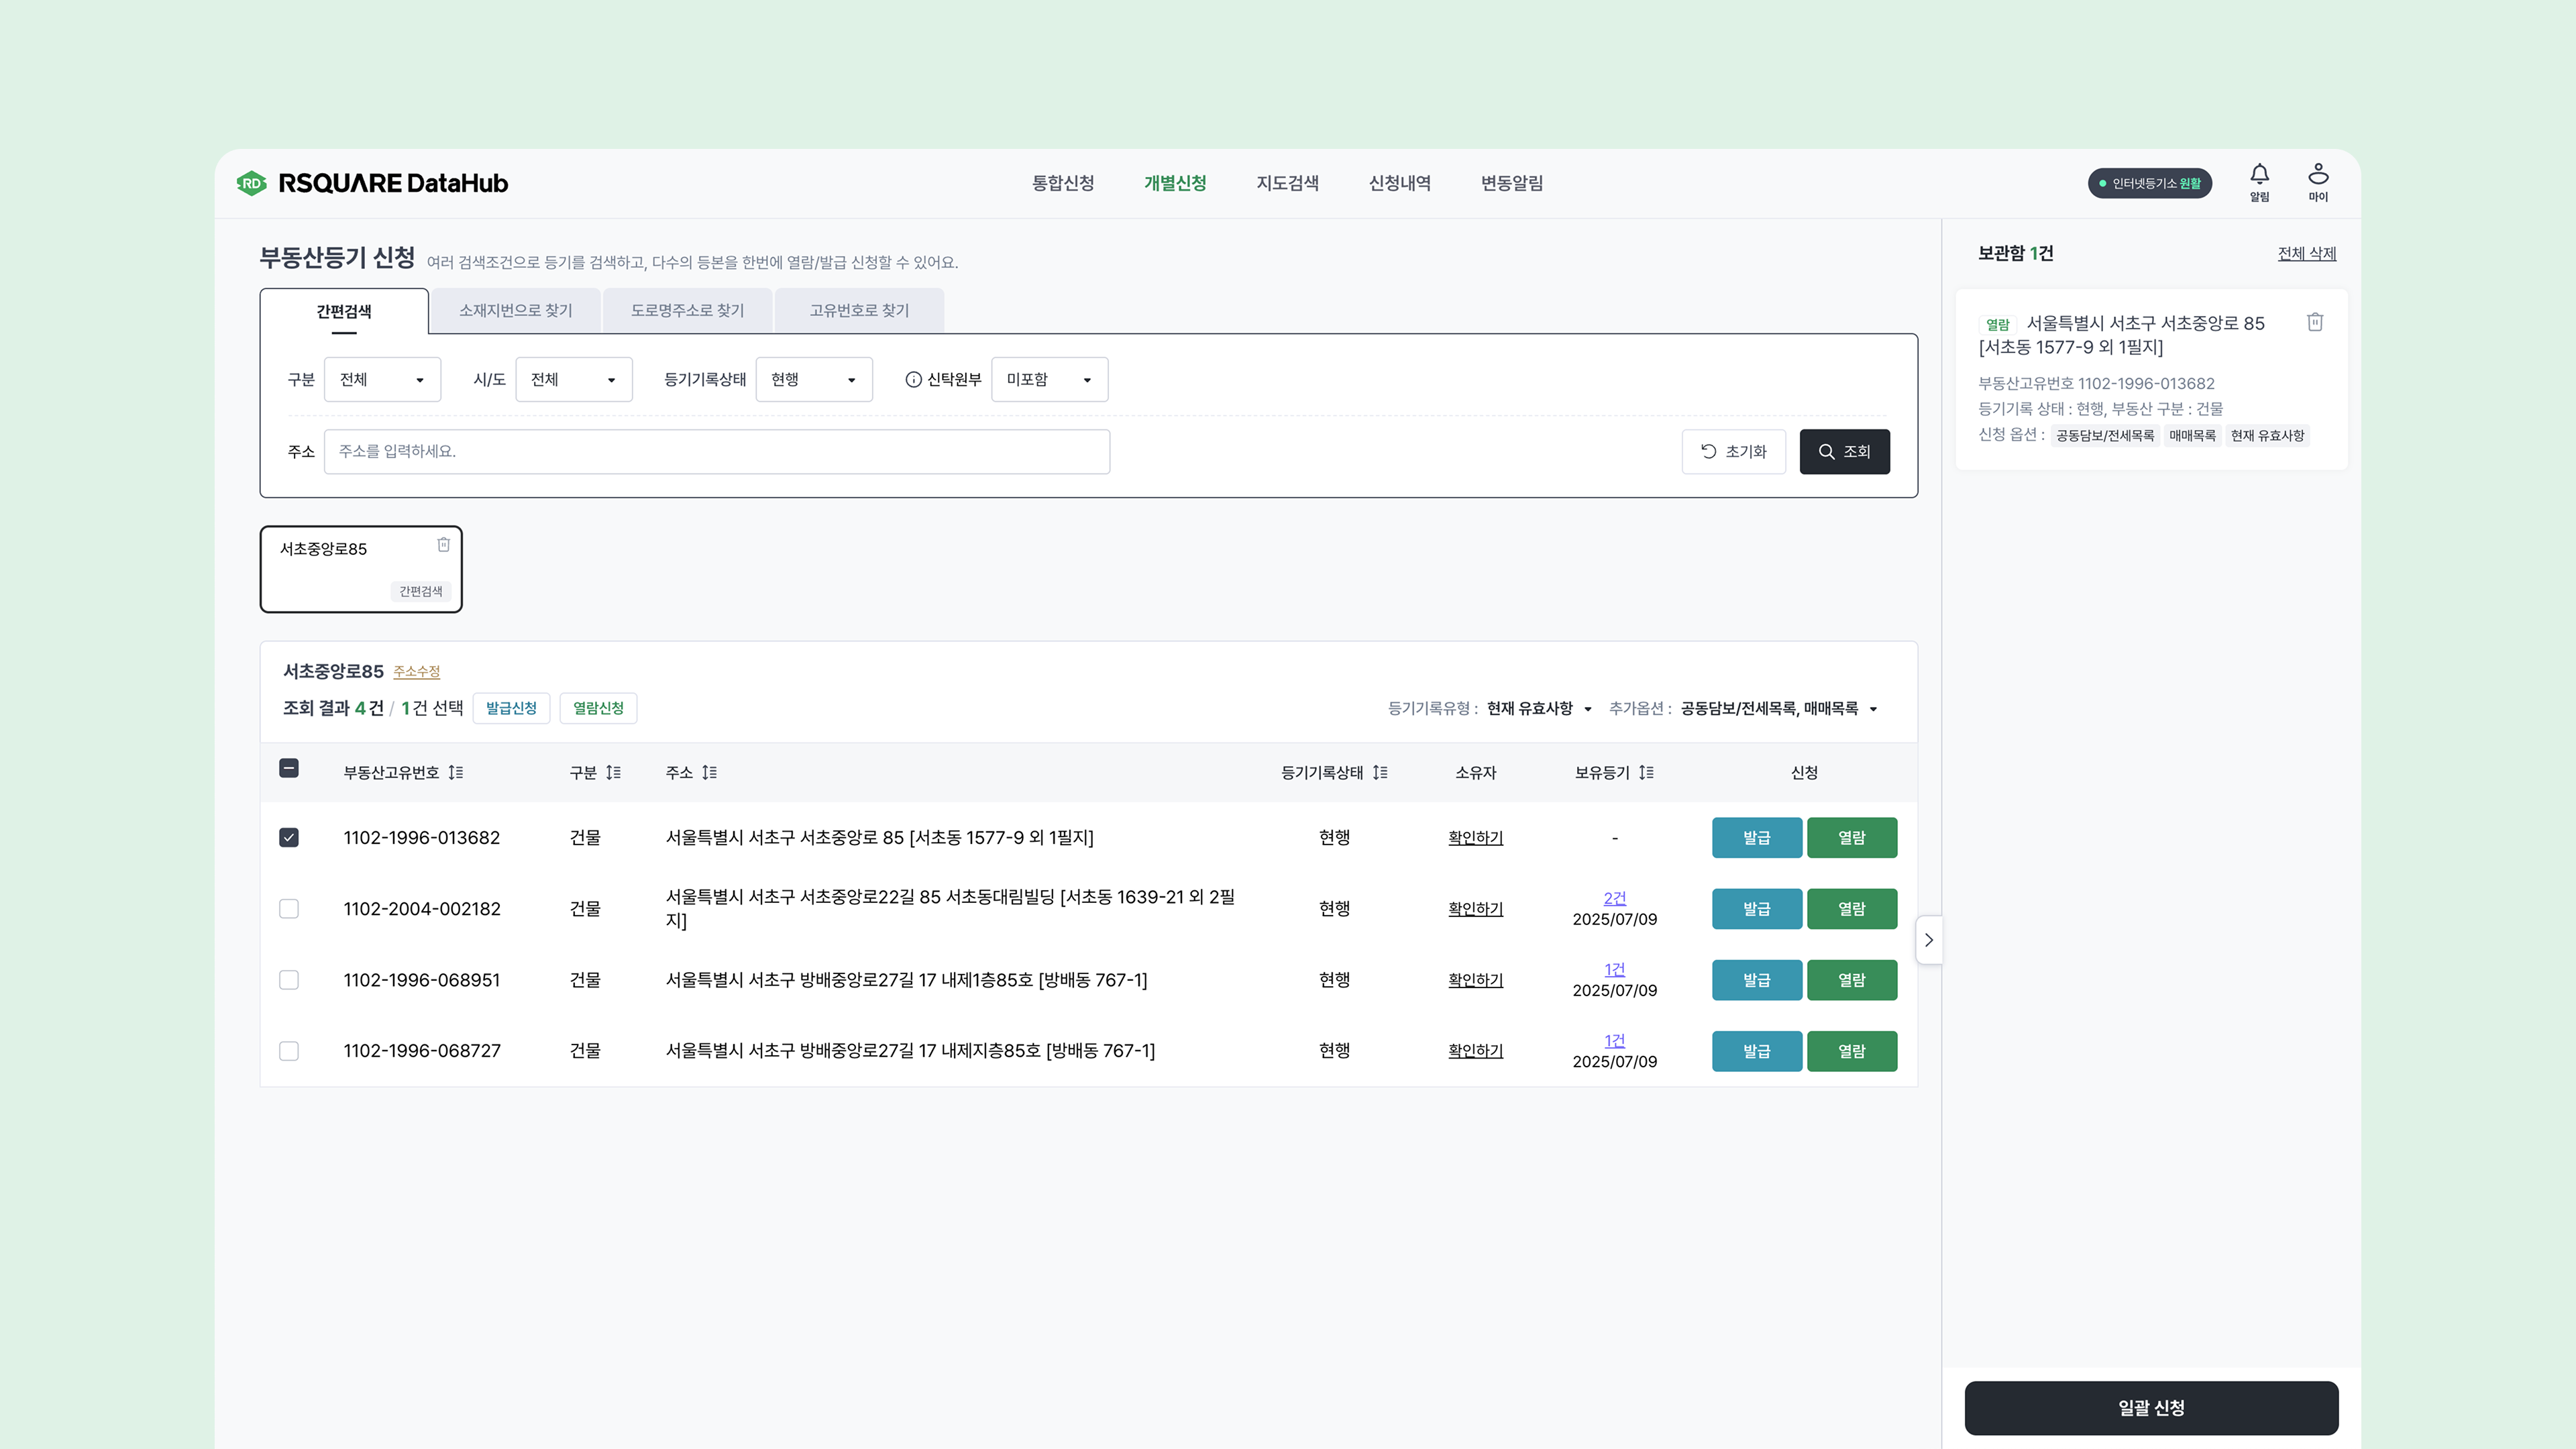Delete the 서초중앙로85 search chip via trash icon
Screen dimensions: 2576x1449
443,545
